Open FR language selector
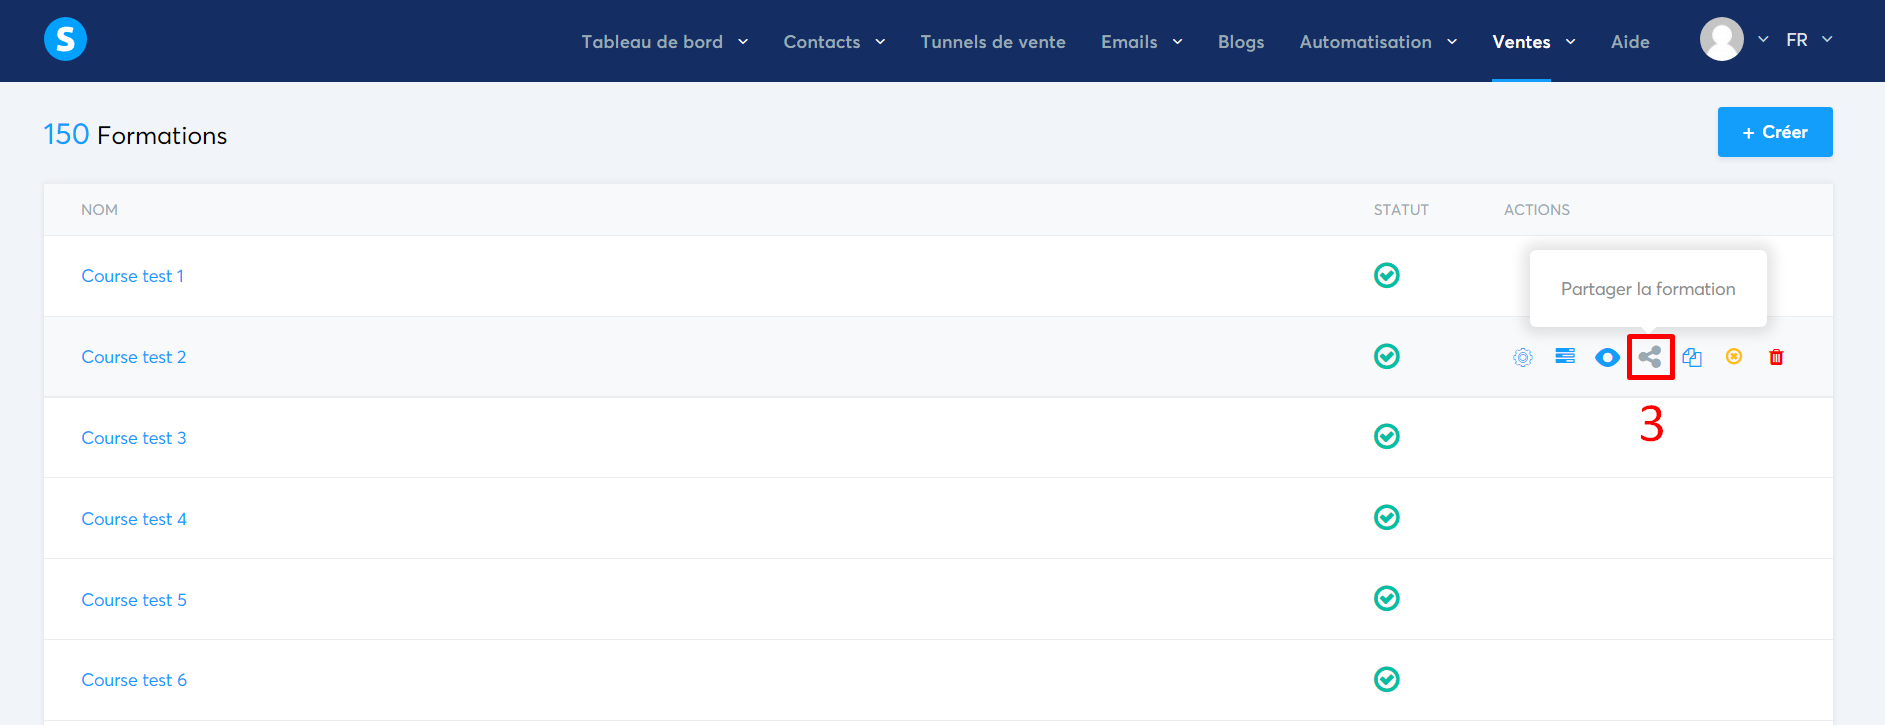Screen dimensions: 1885x725 point(1809,40)
